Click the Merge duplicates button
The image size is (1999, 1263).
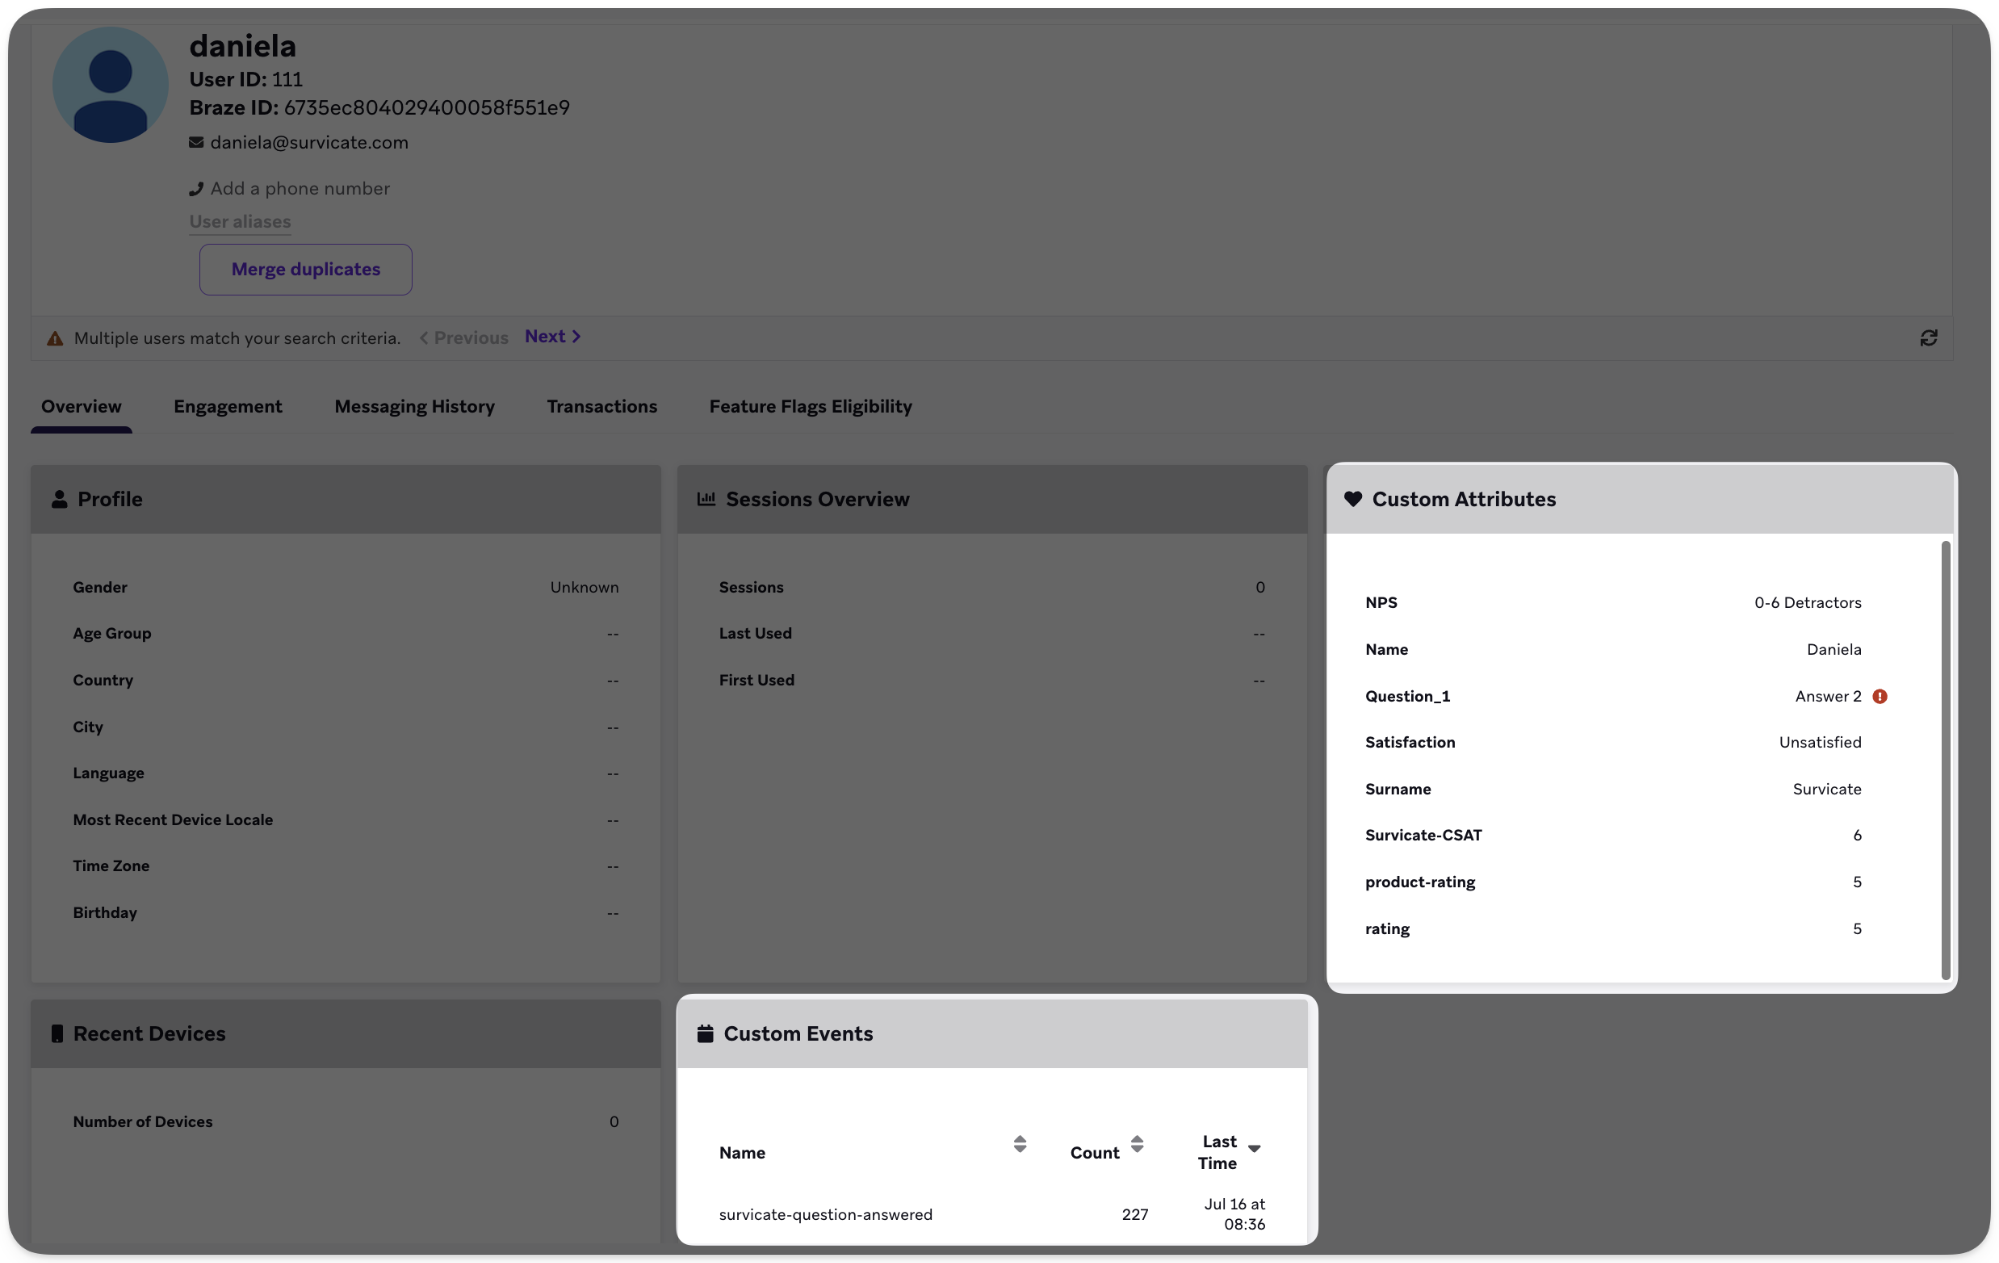point(305,269)
